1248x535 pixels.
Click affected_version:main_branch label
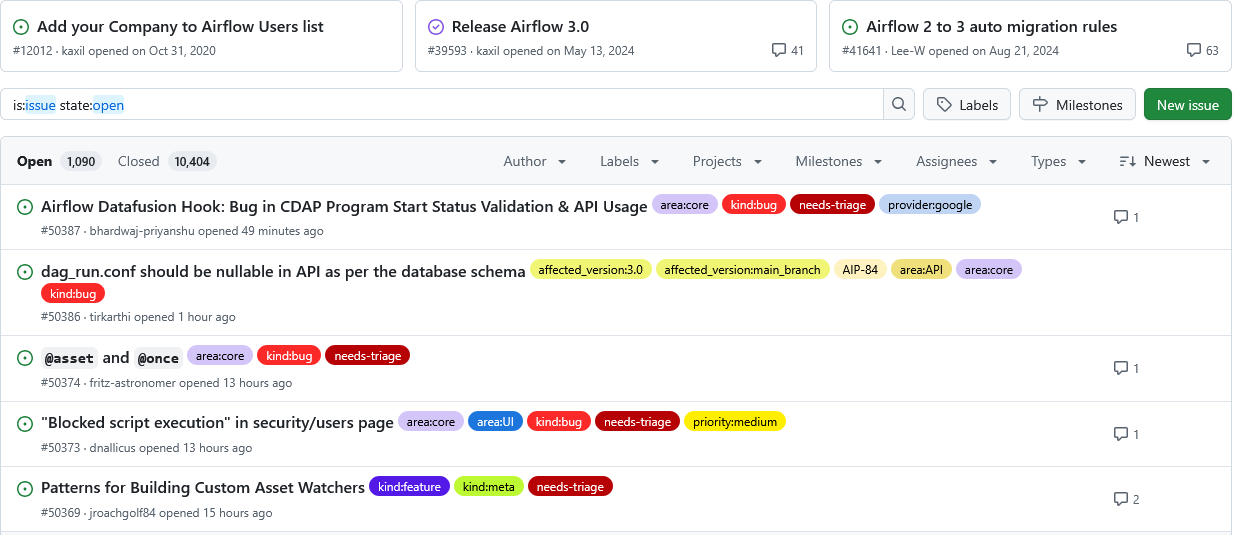tap(743, 269)
